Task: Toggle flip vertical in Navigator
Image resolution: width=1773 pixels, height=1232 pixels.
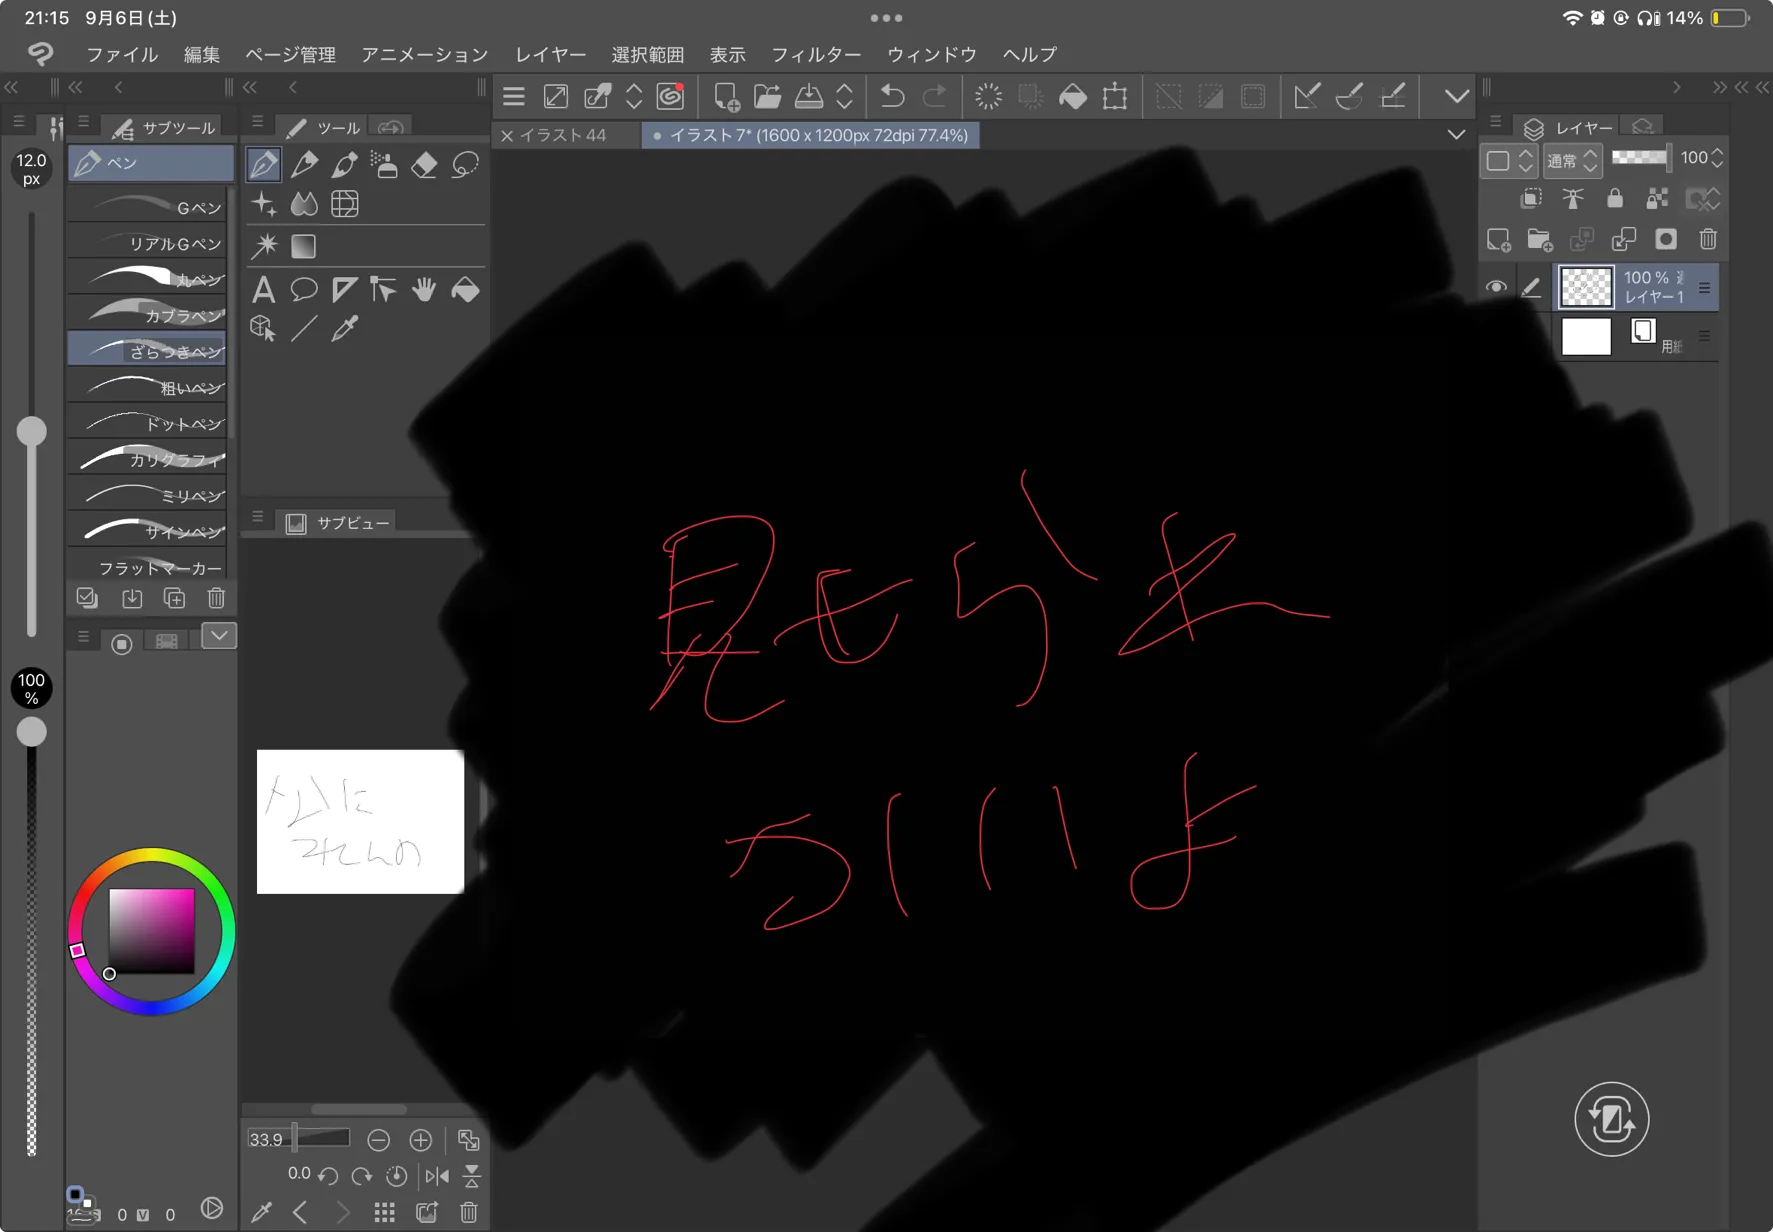Action: 472,1176
